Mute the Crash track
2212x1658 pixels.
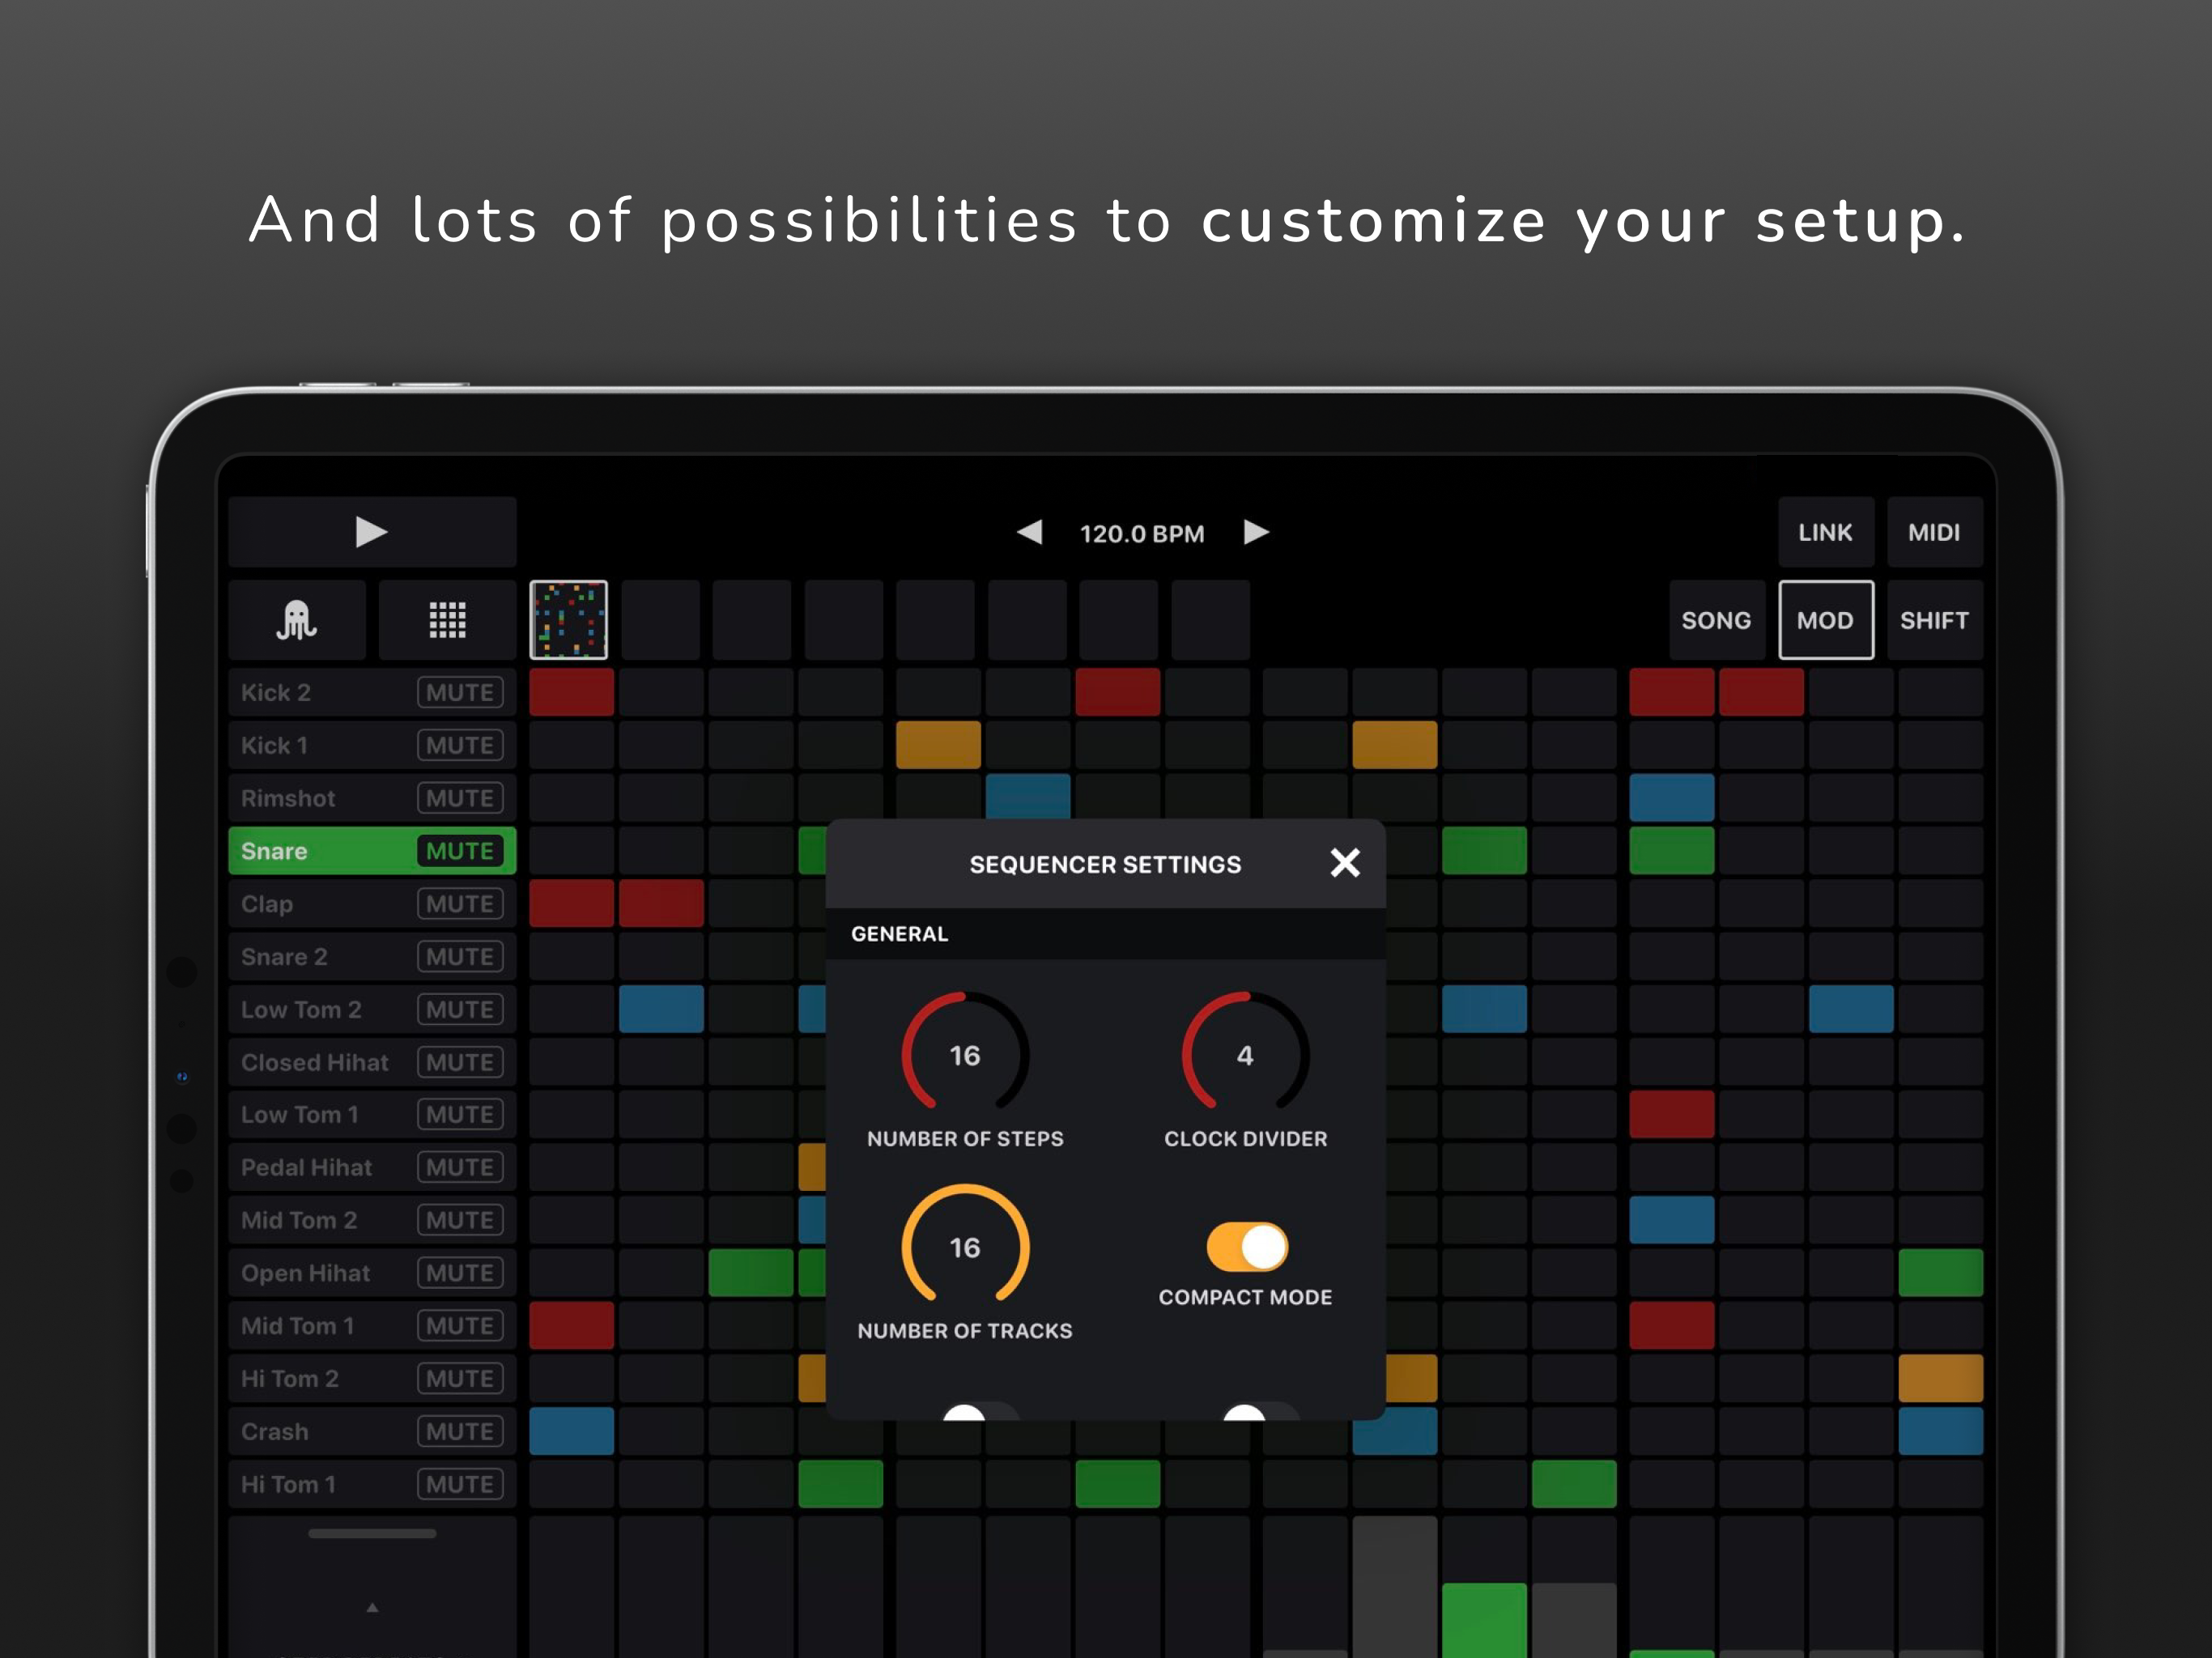point(460,1432)
